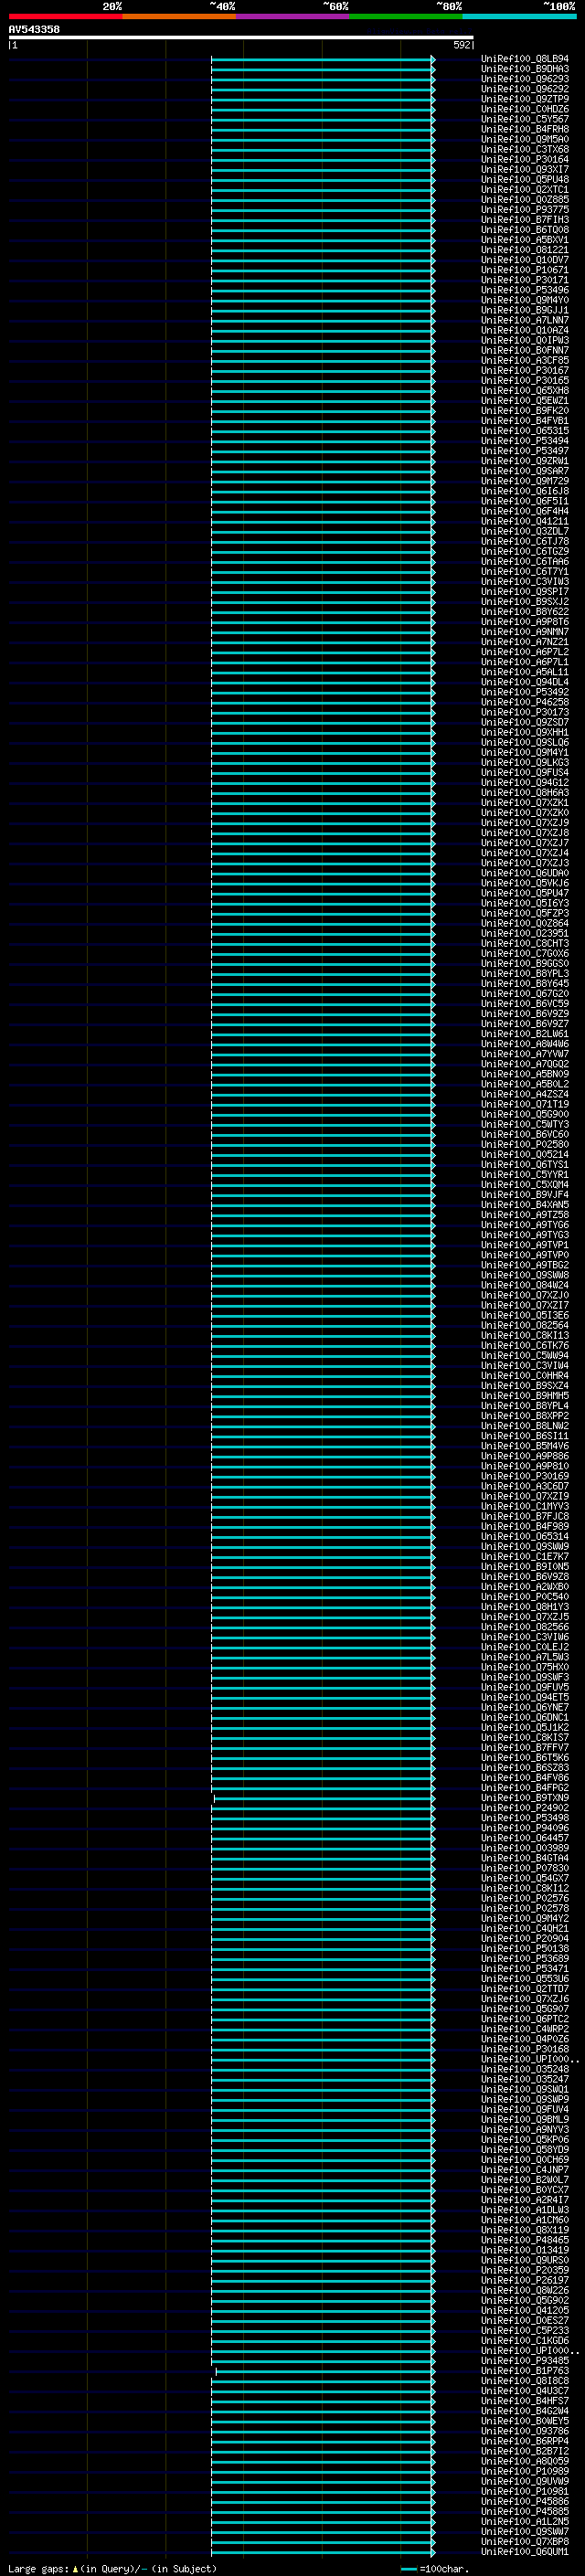Select label UniRef100_B9SXZ4

coord(525,1385)
